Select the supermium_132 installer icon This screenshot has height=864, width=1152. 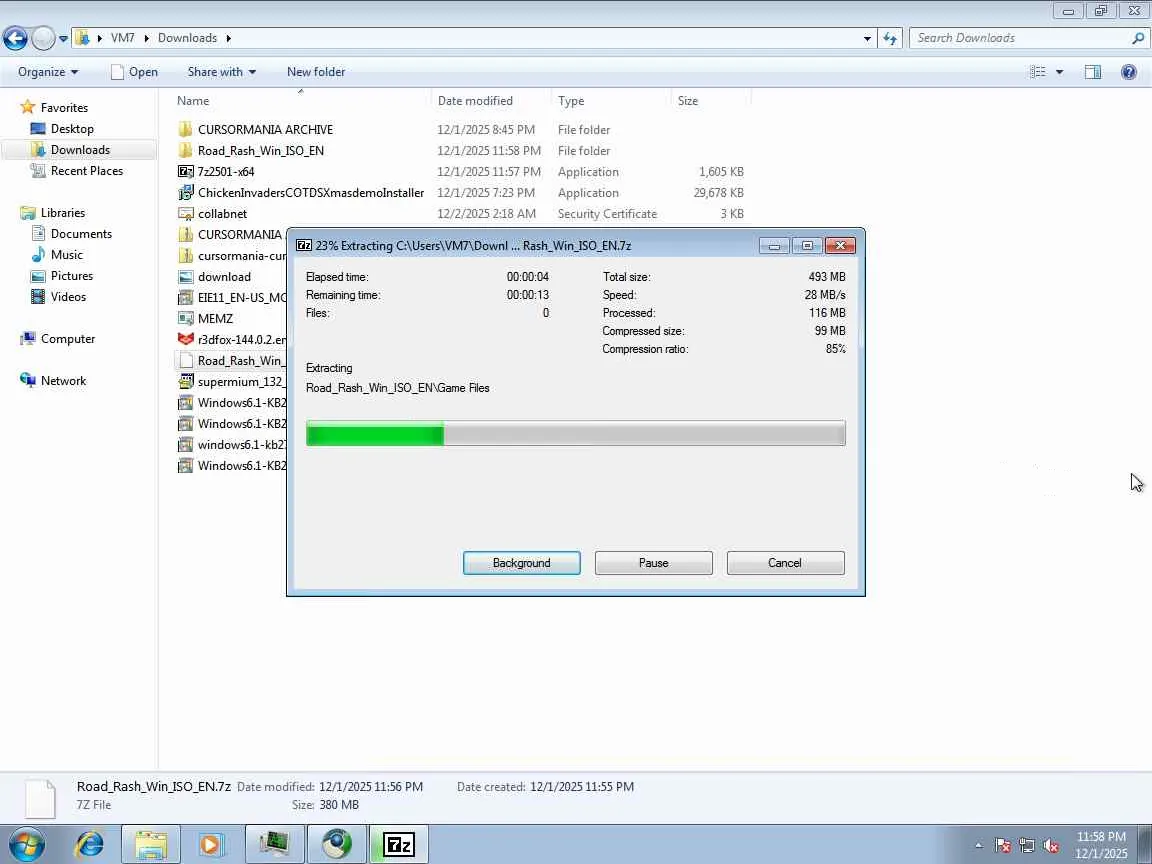point(186,381)
